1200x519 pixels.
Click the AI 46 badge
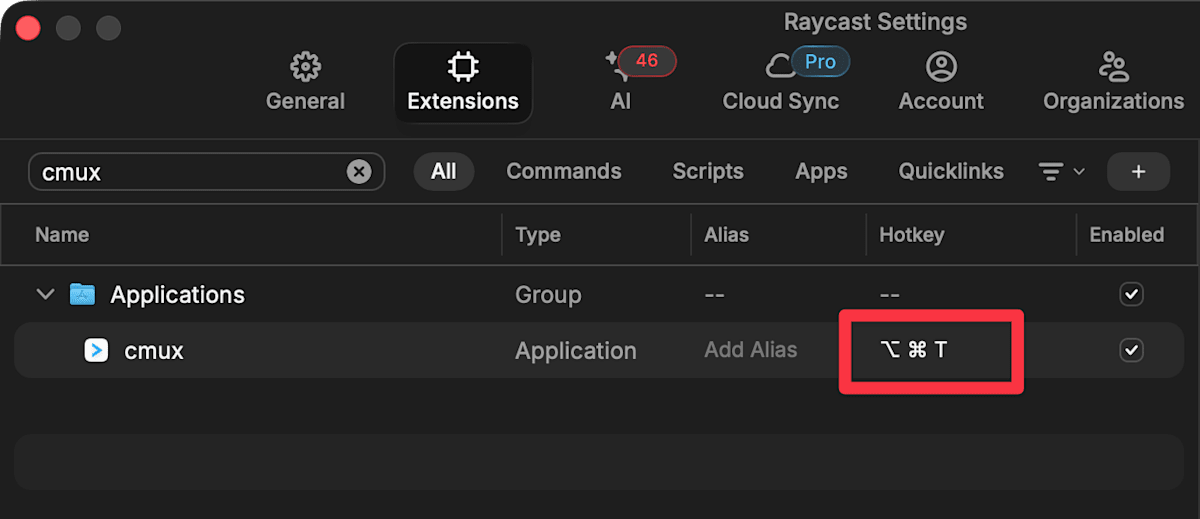coord(647,61)
